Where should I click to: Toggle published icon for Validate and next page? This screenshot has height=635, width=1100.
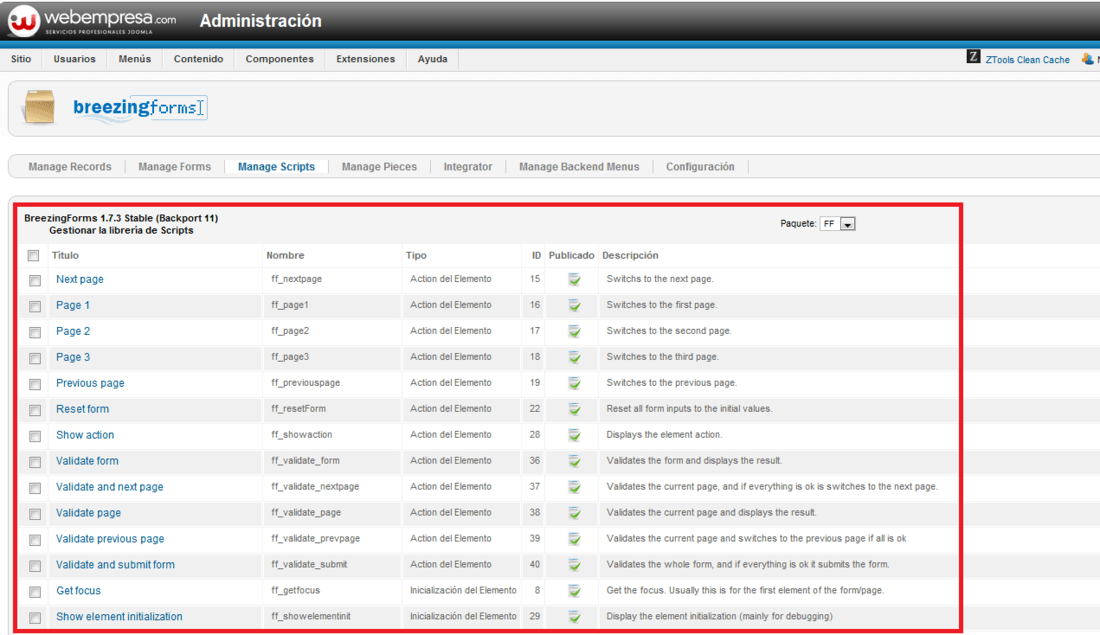(575, 487)
